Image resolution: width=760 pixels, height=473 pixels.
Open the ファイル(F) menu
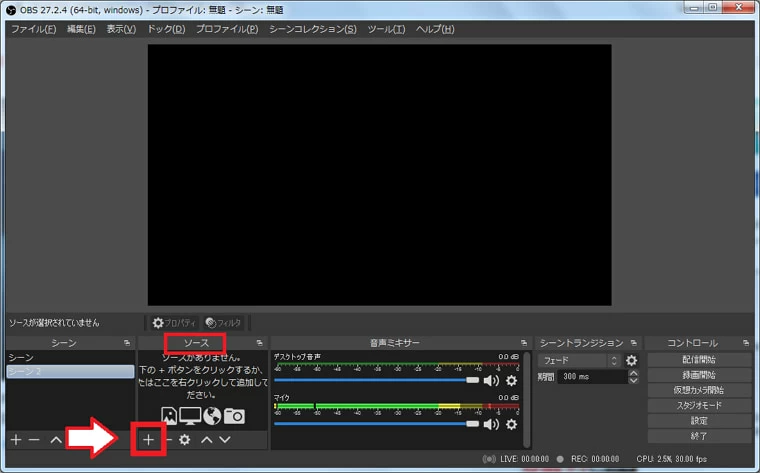(x=33, y=29)
